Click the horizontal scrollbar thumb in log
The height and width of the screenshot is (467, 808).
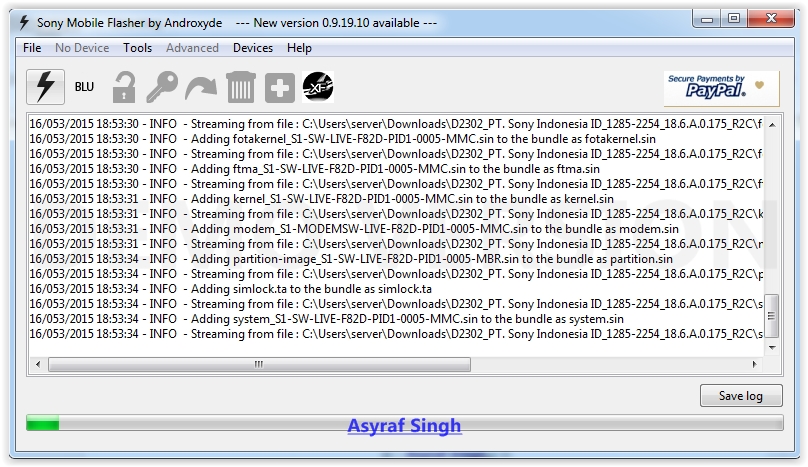tap(259, 364)
